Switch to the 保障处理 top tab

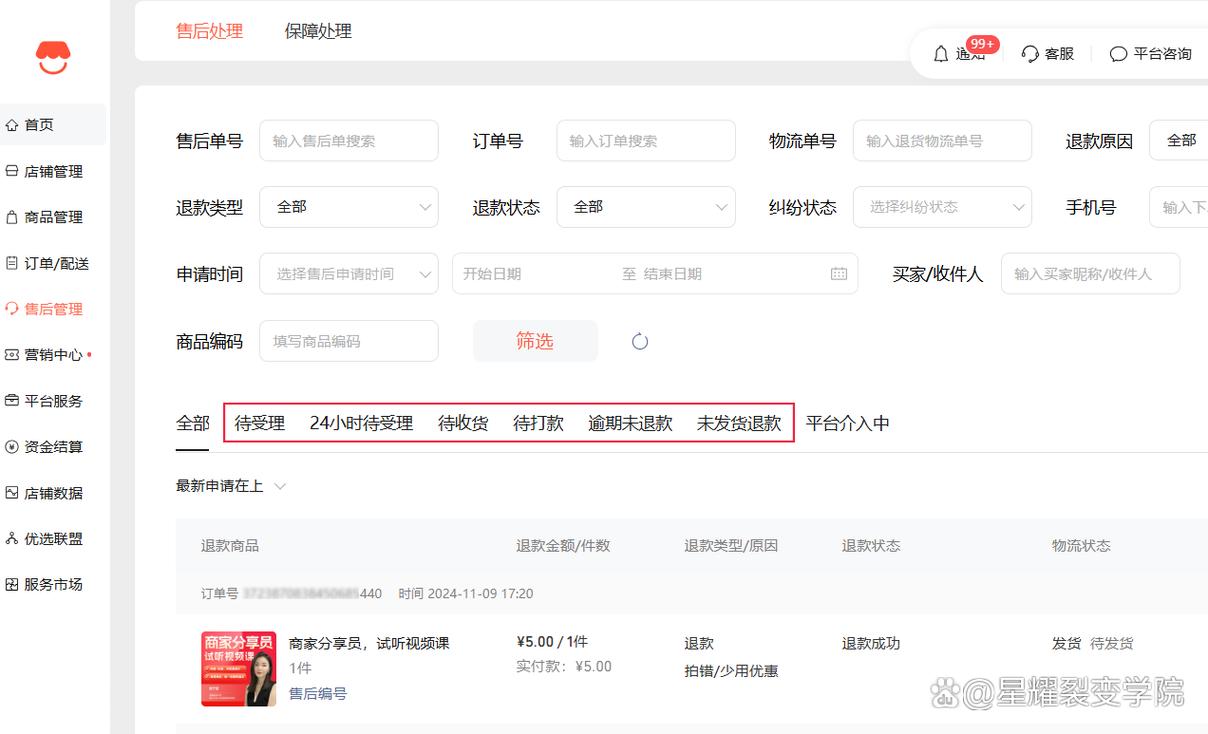(x=318, y=31)
